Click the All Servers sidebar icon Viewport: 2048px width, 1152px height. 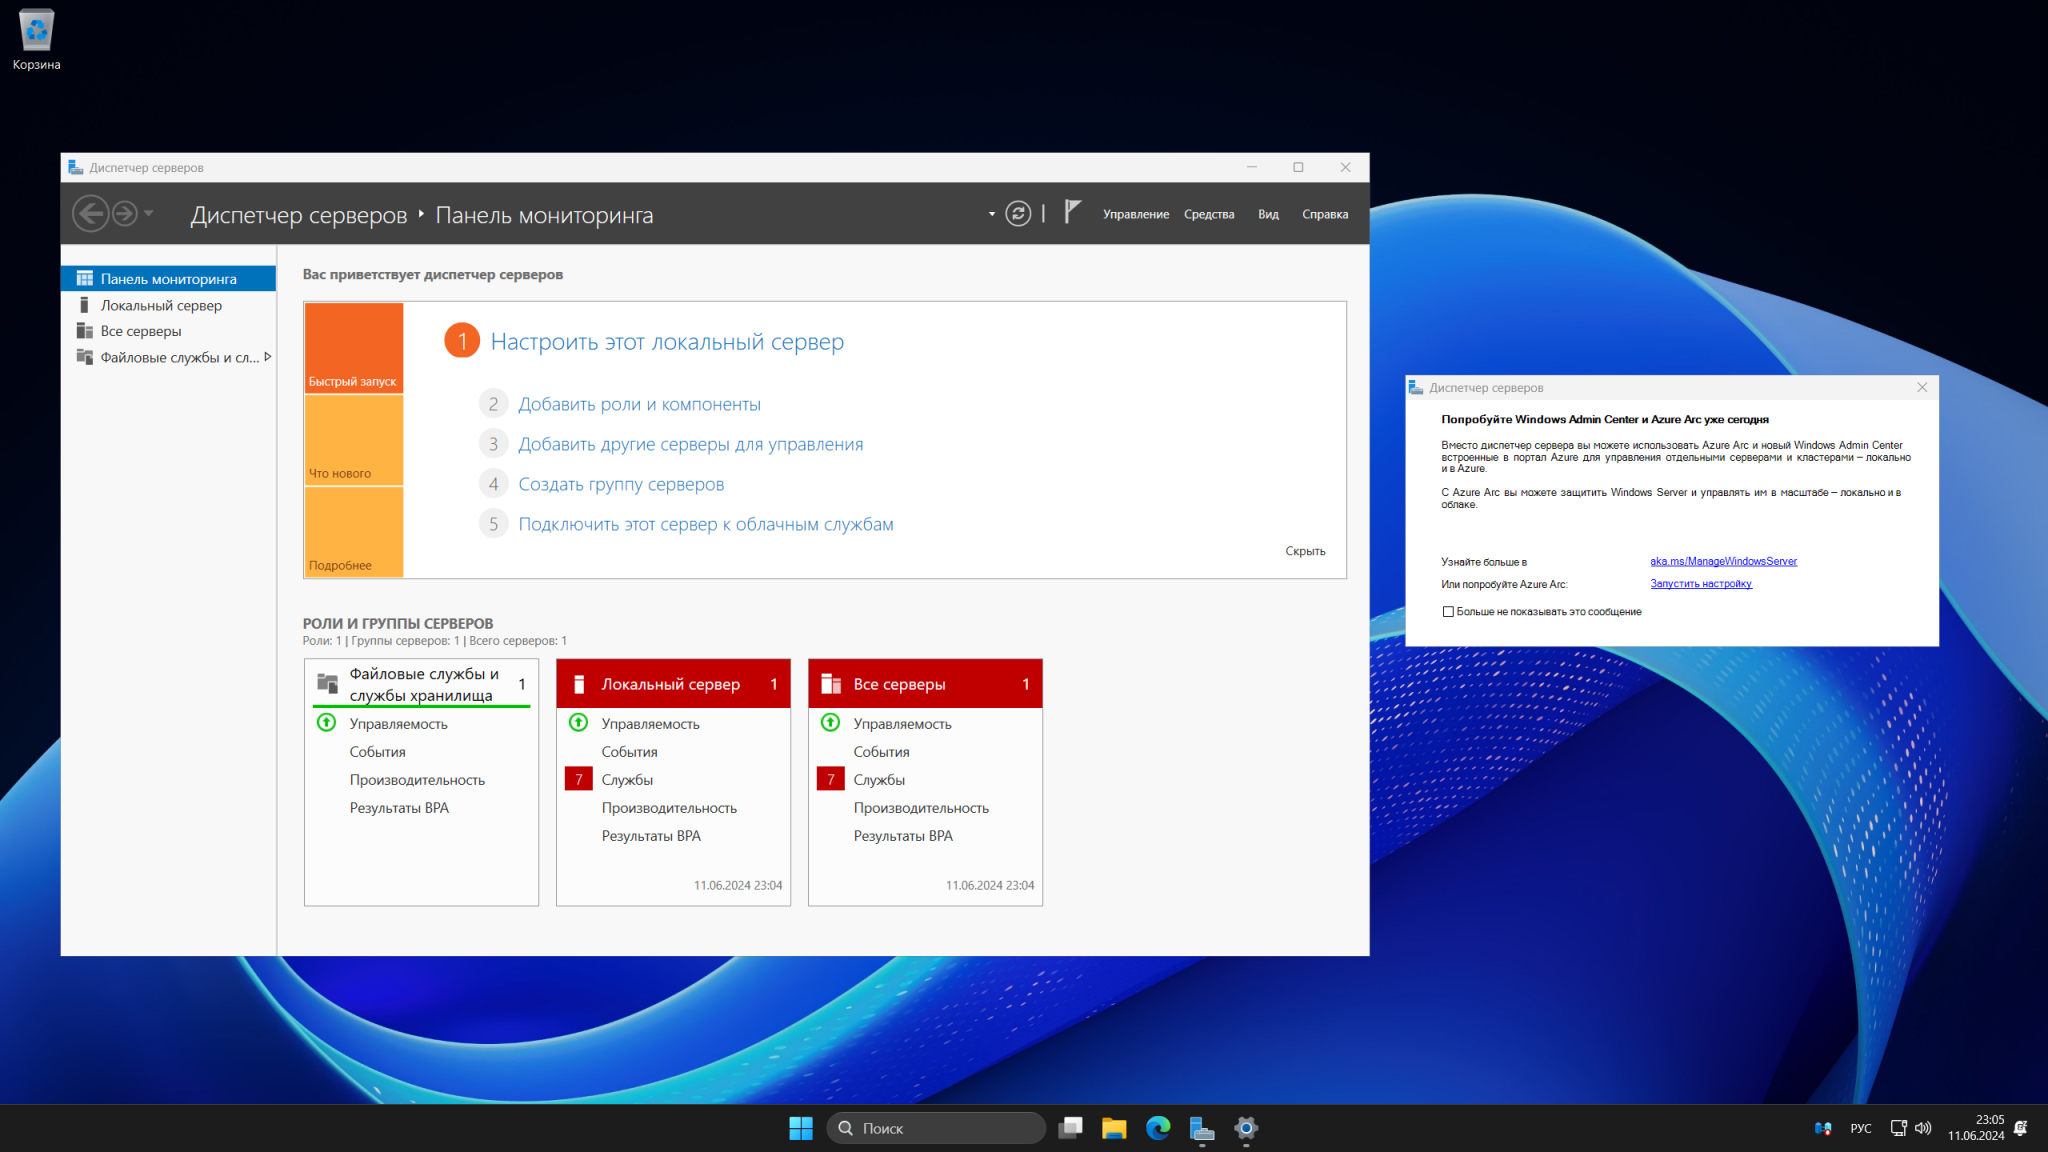pos(85,331)
